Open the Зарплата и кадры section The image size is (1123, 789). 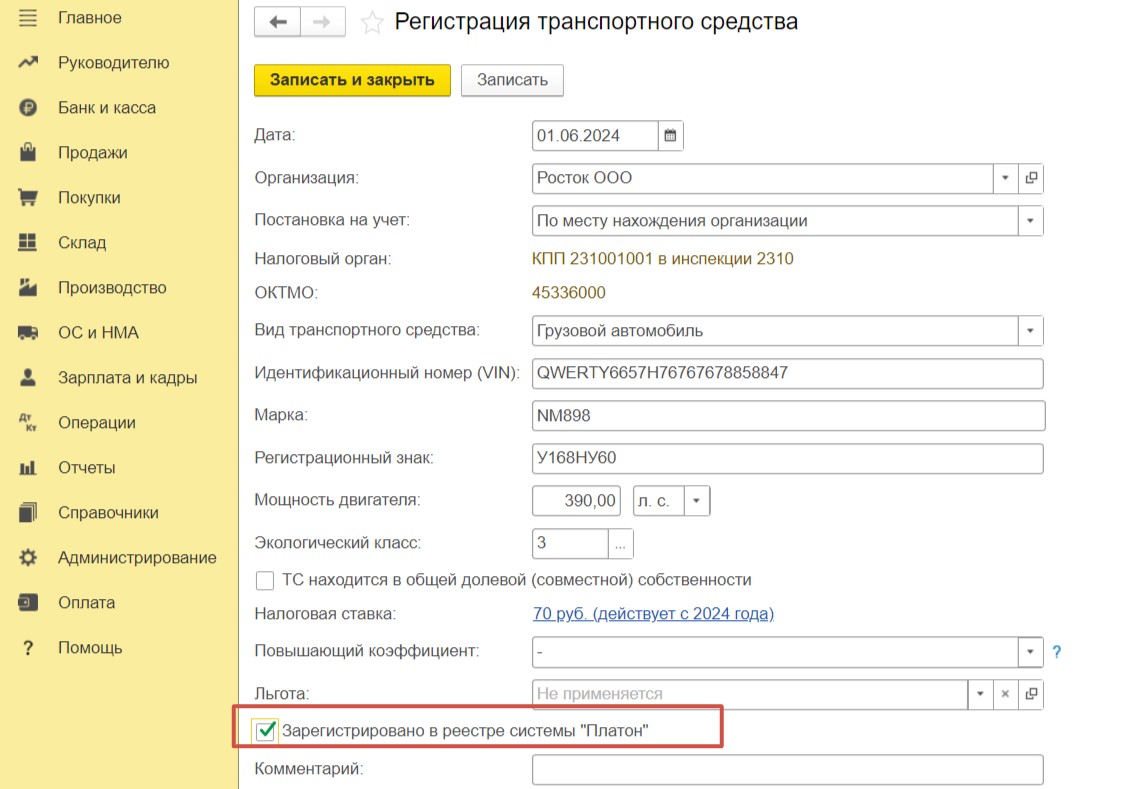[x=127, y=378]
